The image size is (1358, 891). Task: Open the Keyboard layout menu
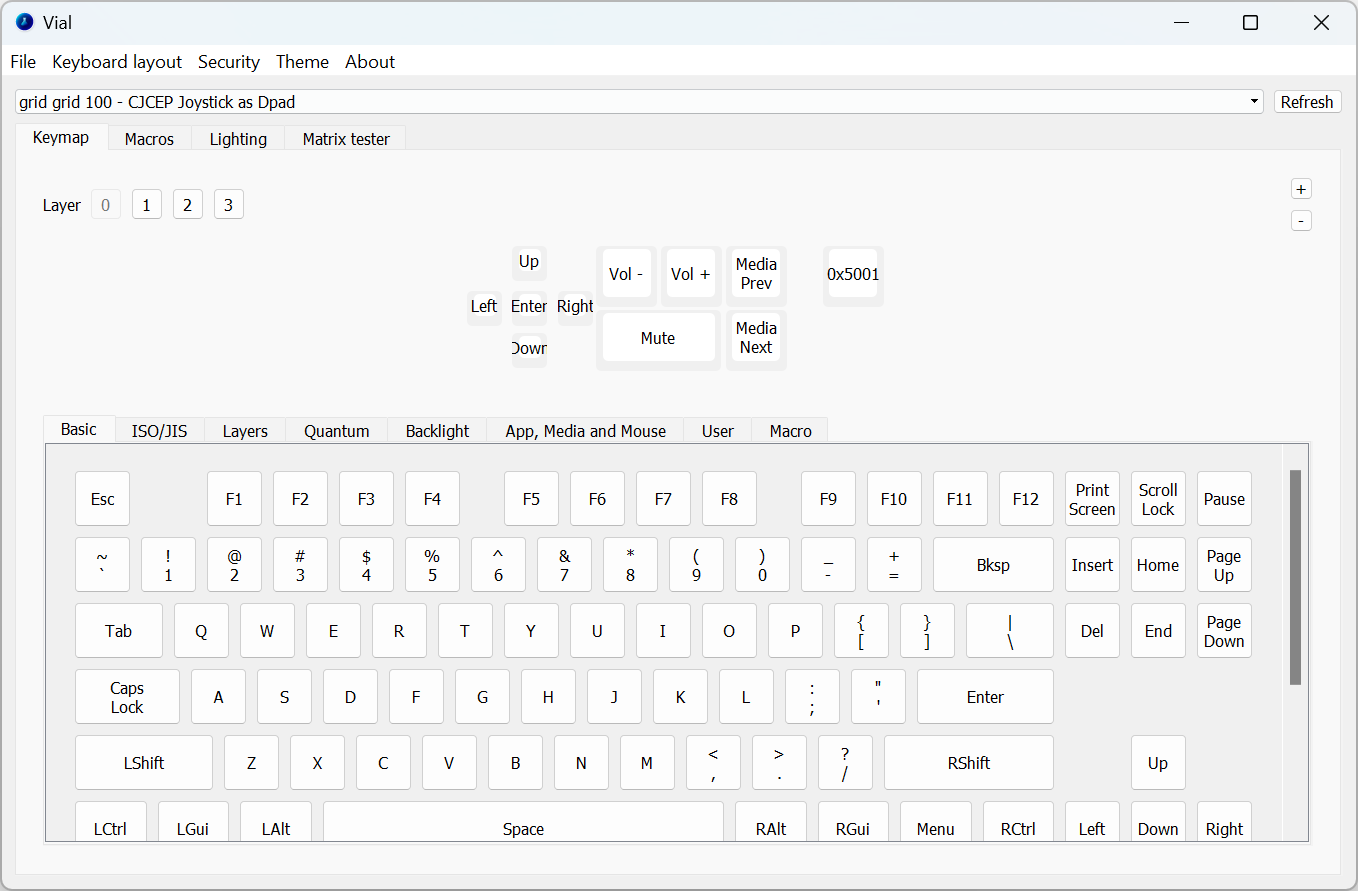[117, 62]
